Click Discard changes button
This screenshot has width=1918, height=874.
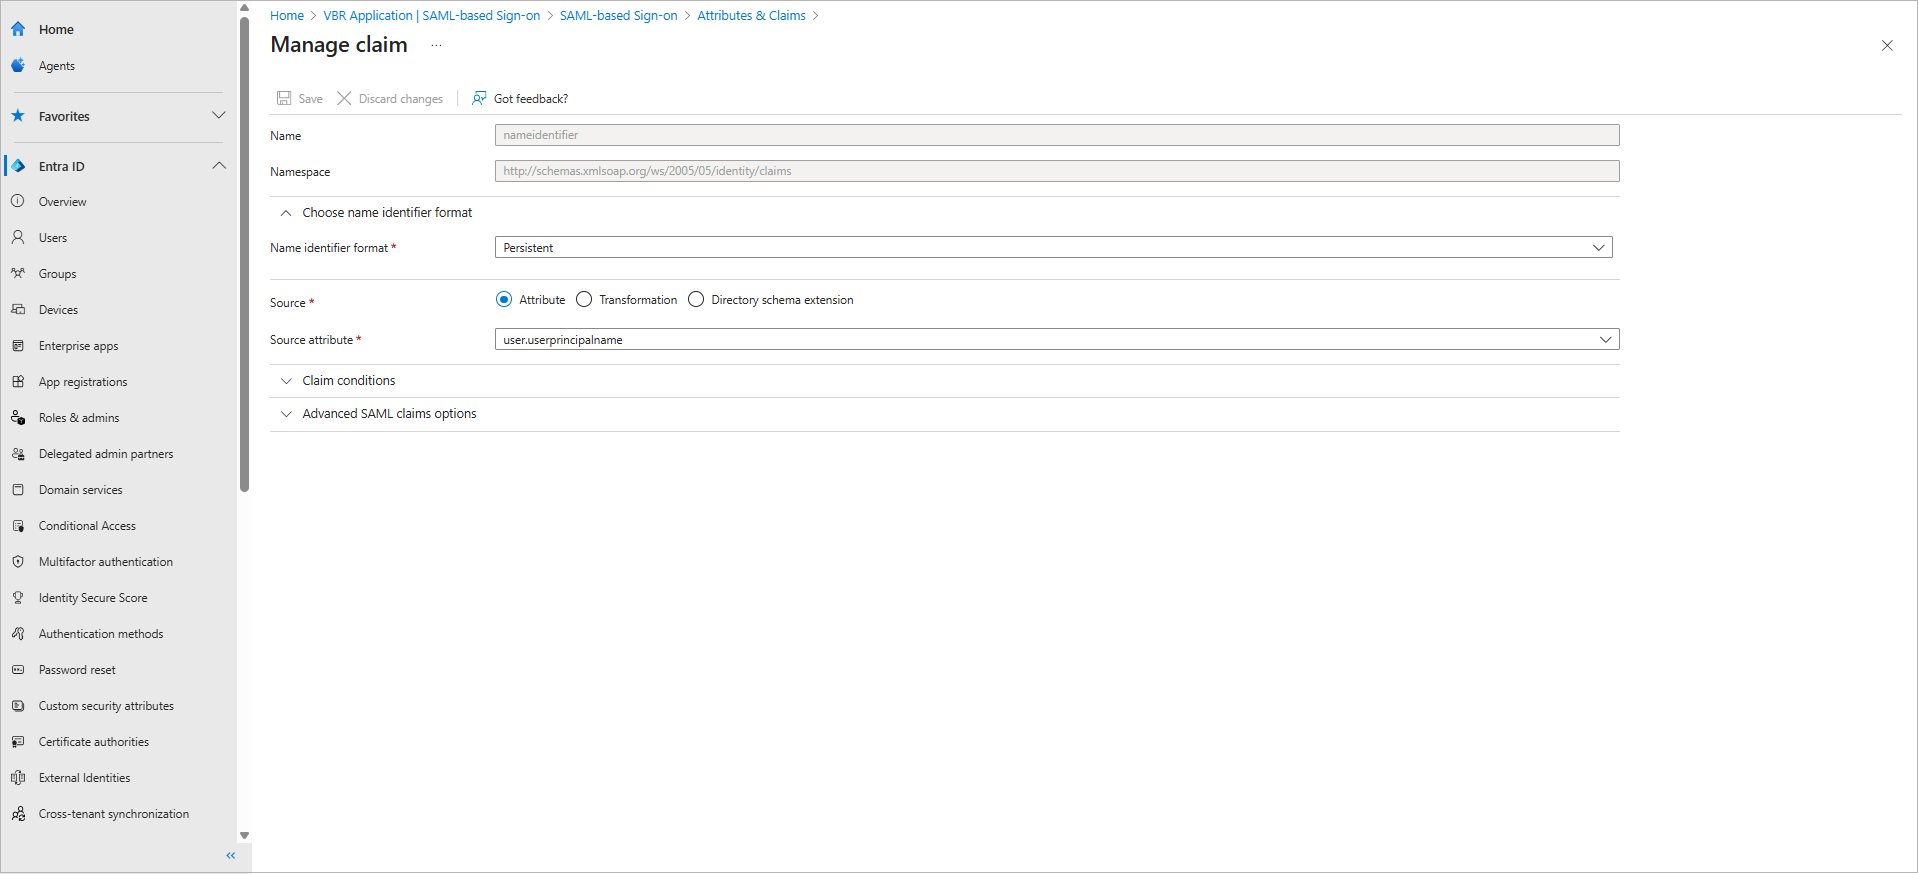(x=390, y=98)
